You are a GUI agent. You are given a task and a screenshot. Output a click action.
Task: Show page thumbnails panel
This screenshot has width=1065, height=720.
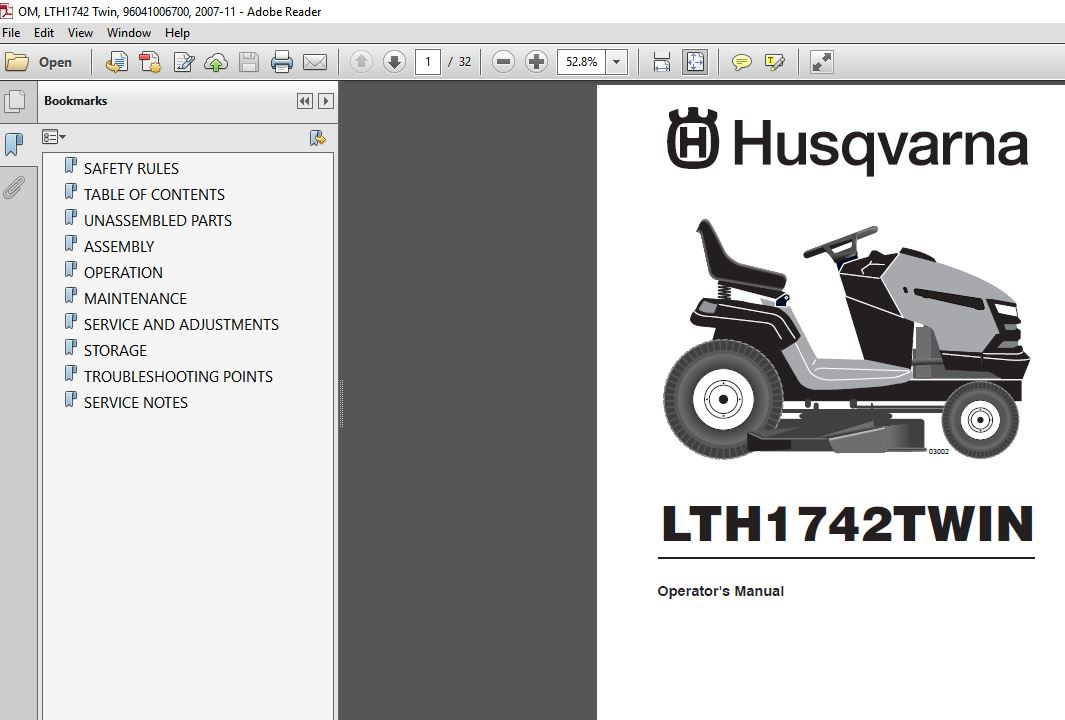click(14, 101)
